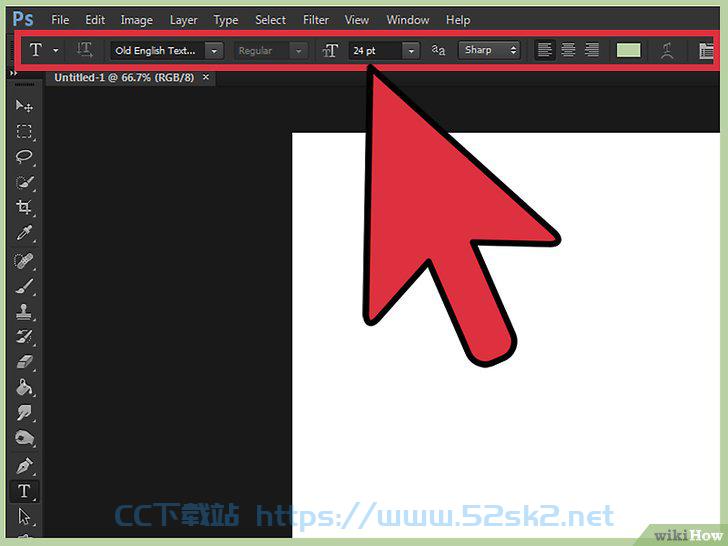Select the Rectangular Marquee tool
The height and width of the screenshot is (546, 728).
[x=24, y=132]
